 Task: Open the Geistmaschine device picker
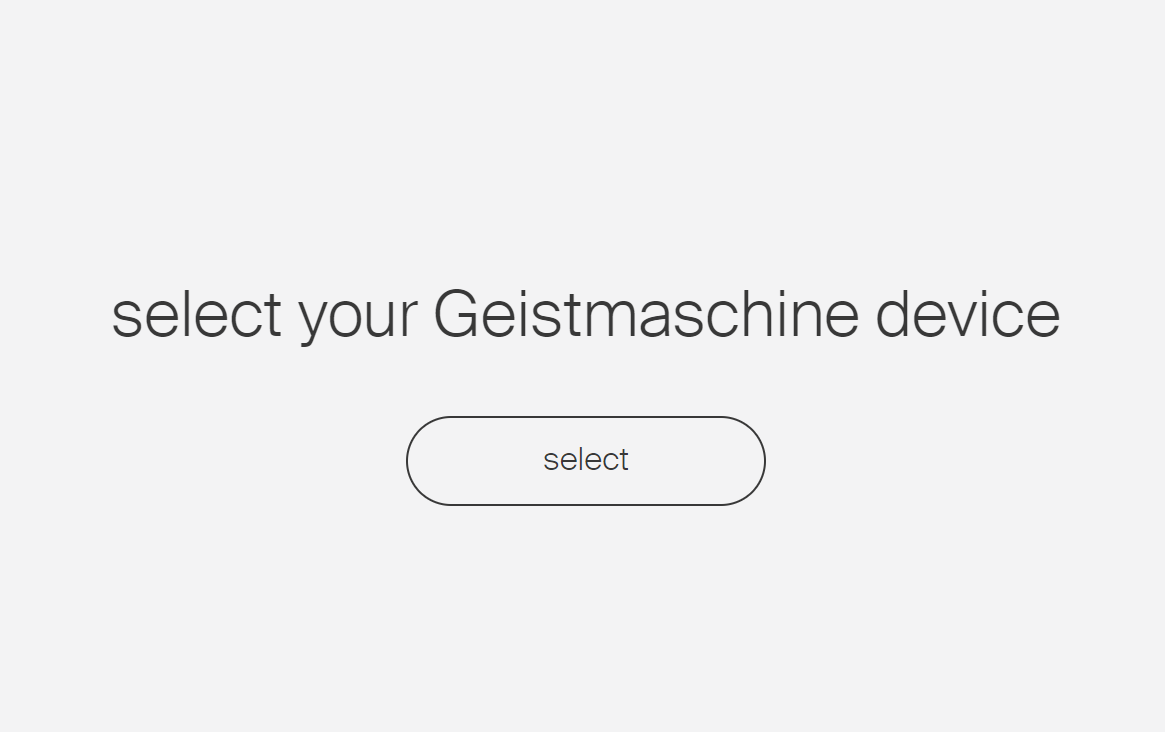point(585,461)
